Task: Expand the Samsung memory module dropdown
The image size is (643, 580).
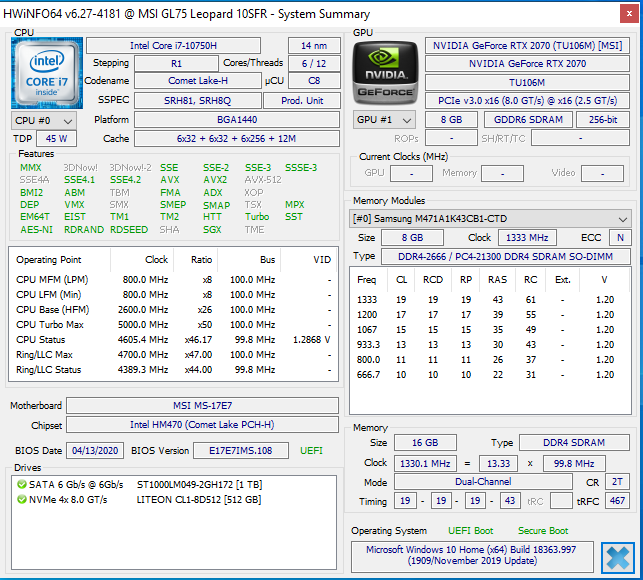Action: pos(490,219)
